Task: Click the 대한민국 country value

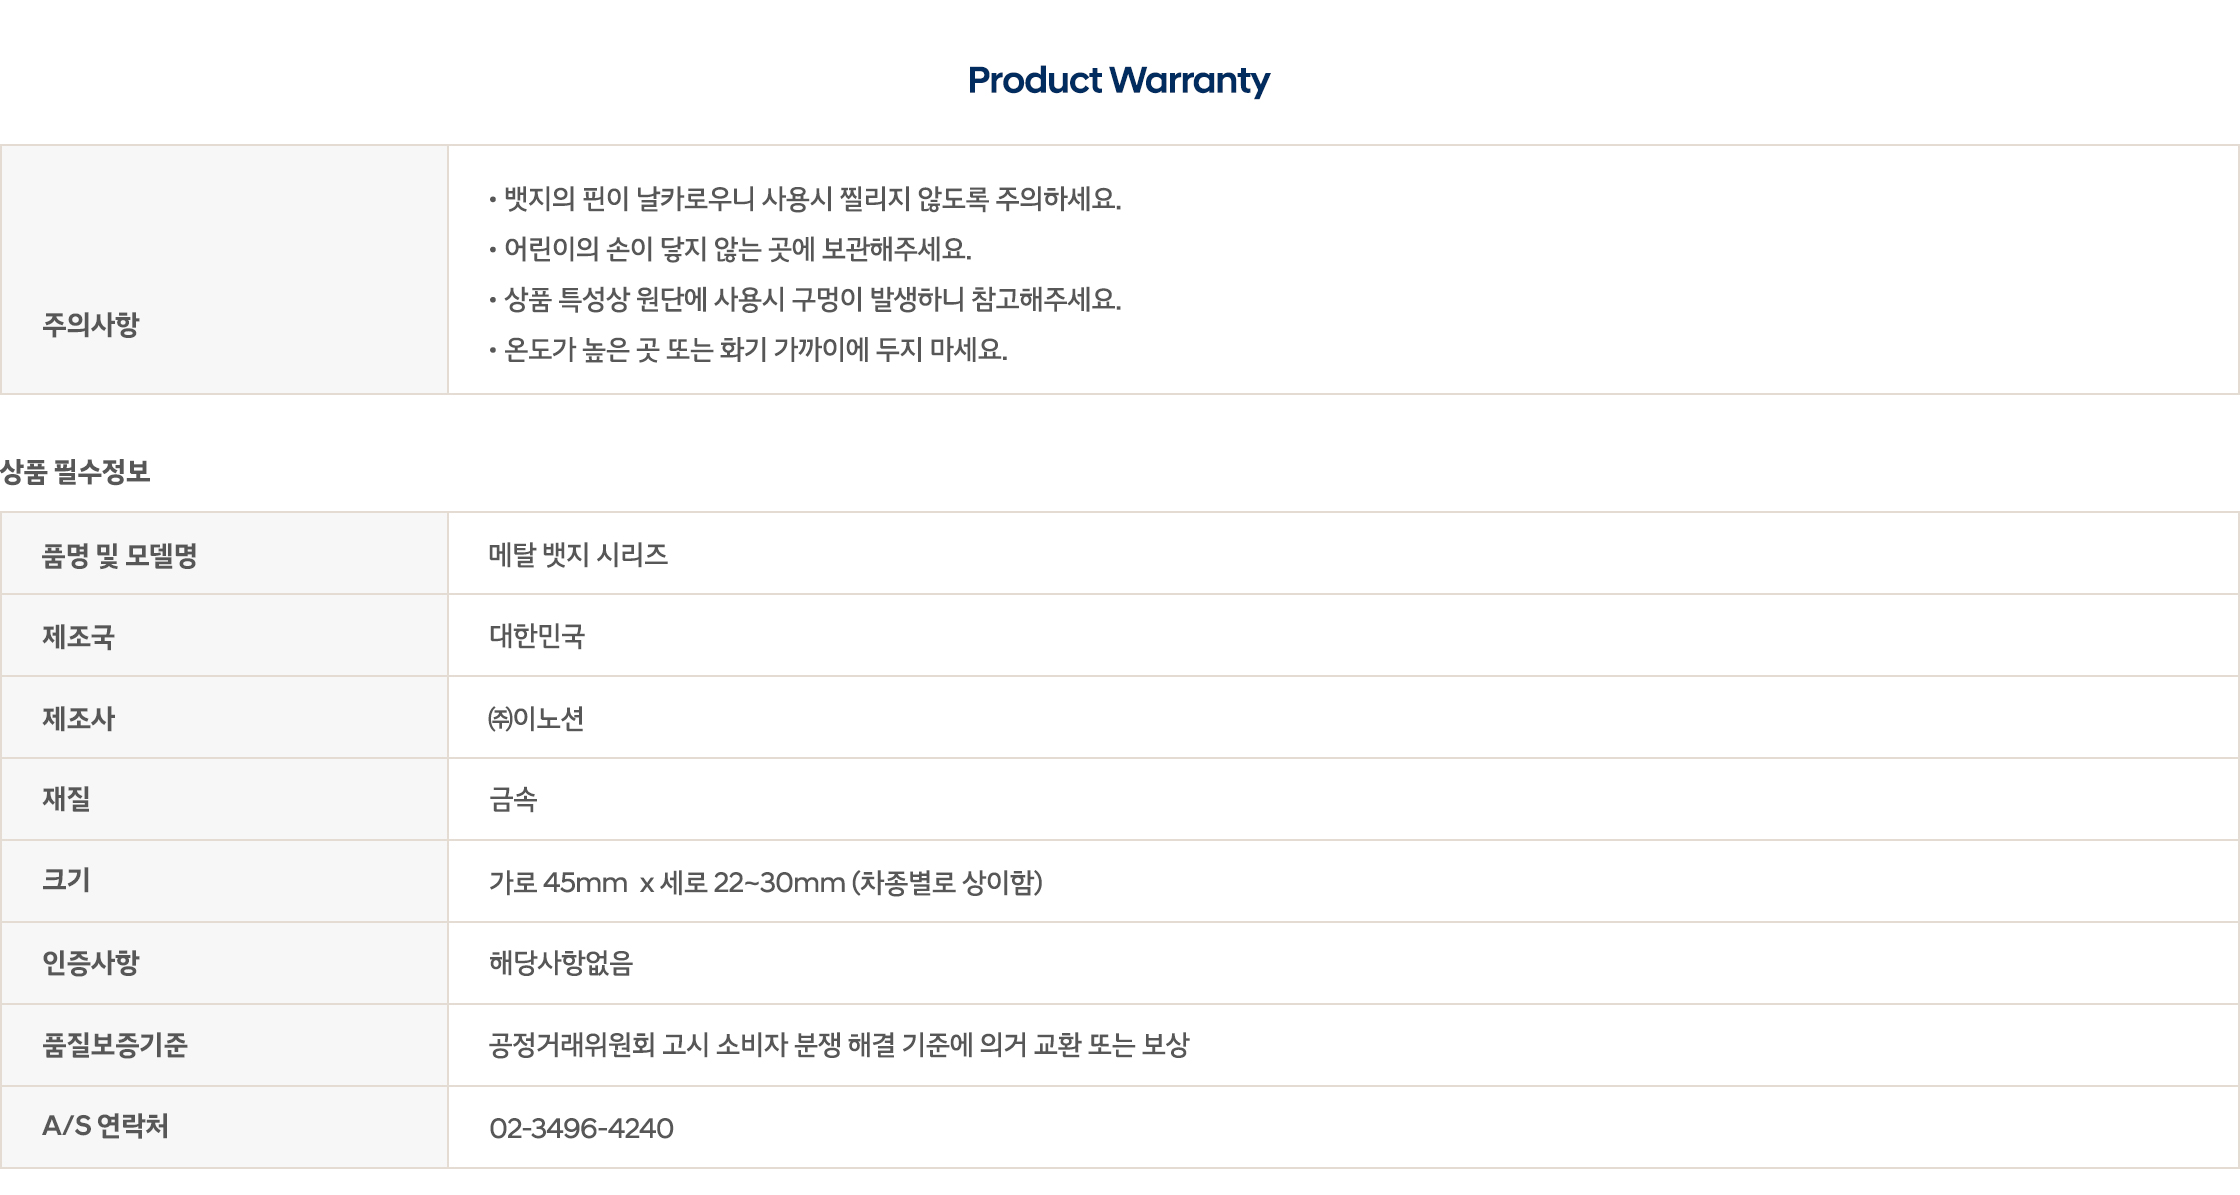Action: tap(537, 637)
